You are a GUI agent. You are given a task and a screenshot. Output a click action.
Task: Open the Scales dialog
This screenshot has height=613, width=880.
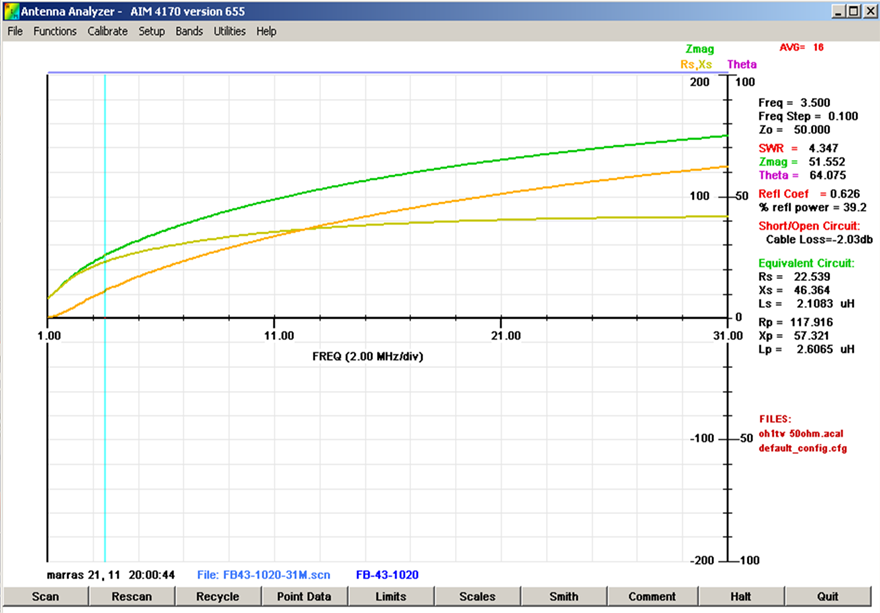tap(477, 597)
